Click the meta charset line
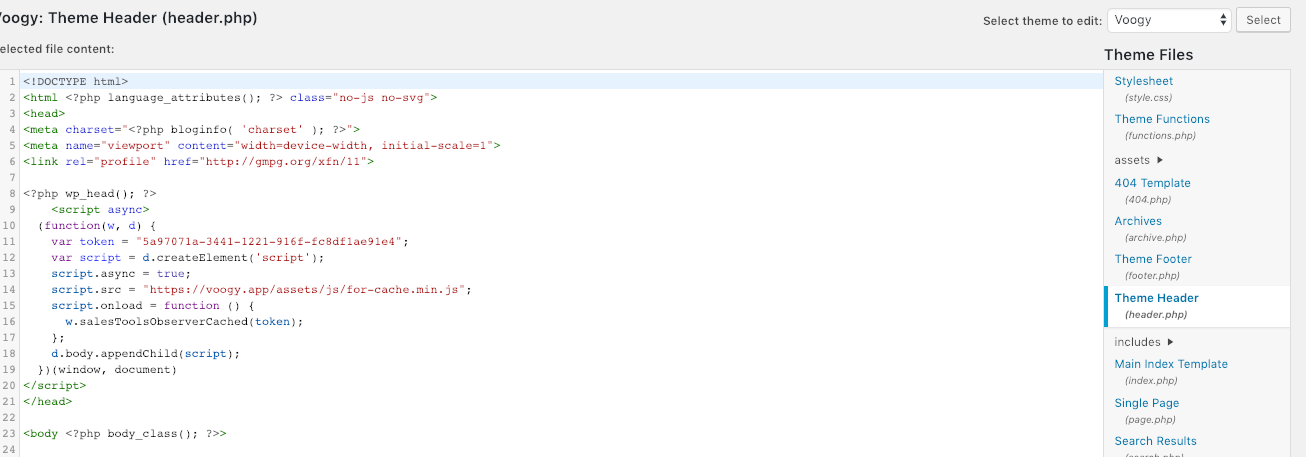1306x457 pixels. pyautogui.click(x=191, y=129)
